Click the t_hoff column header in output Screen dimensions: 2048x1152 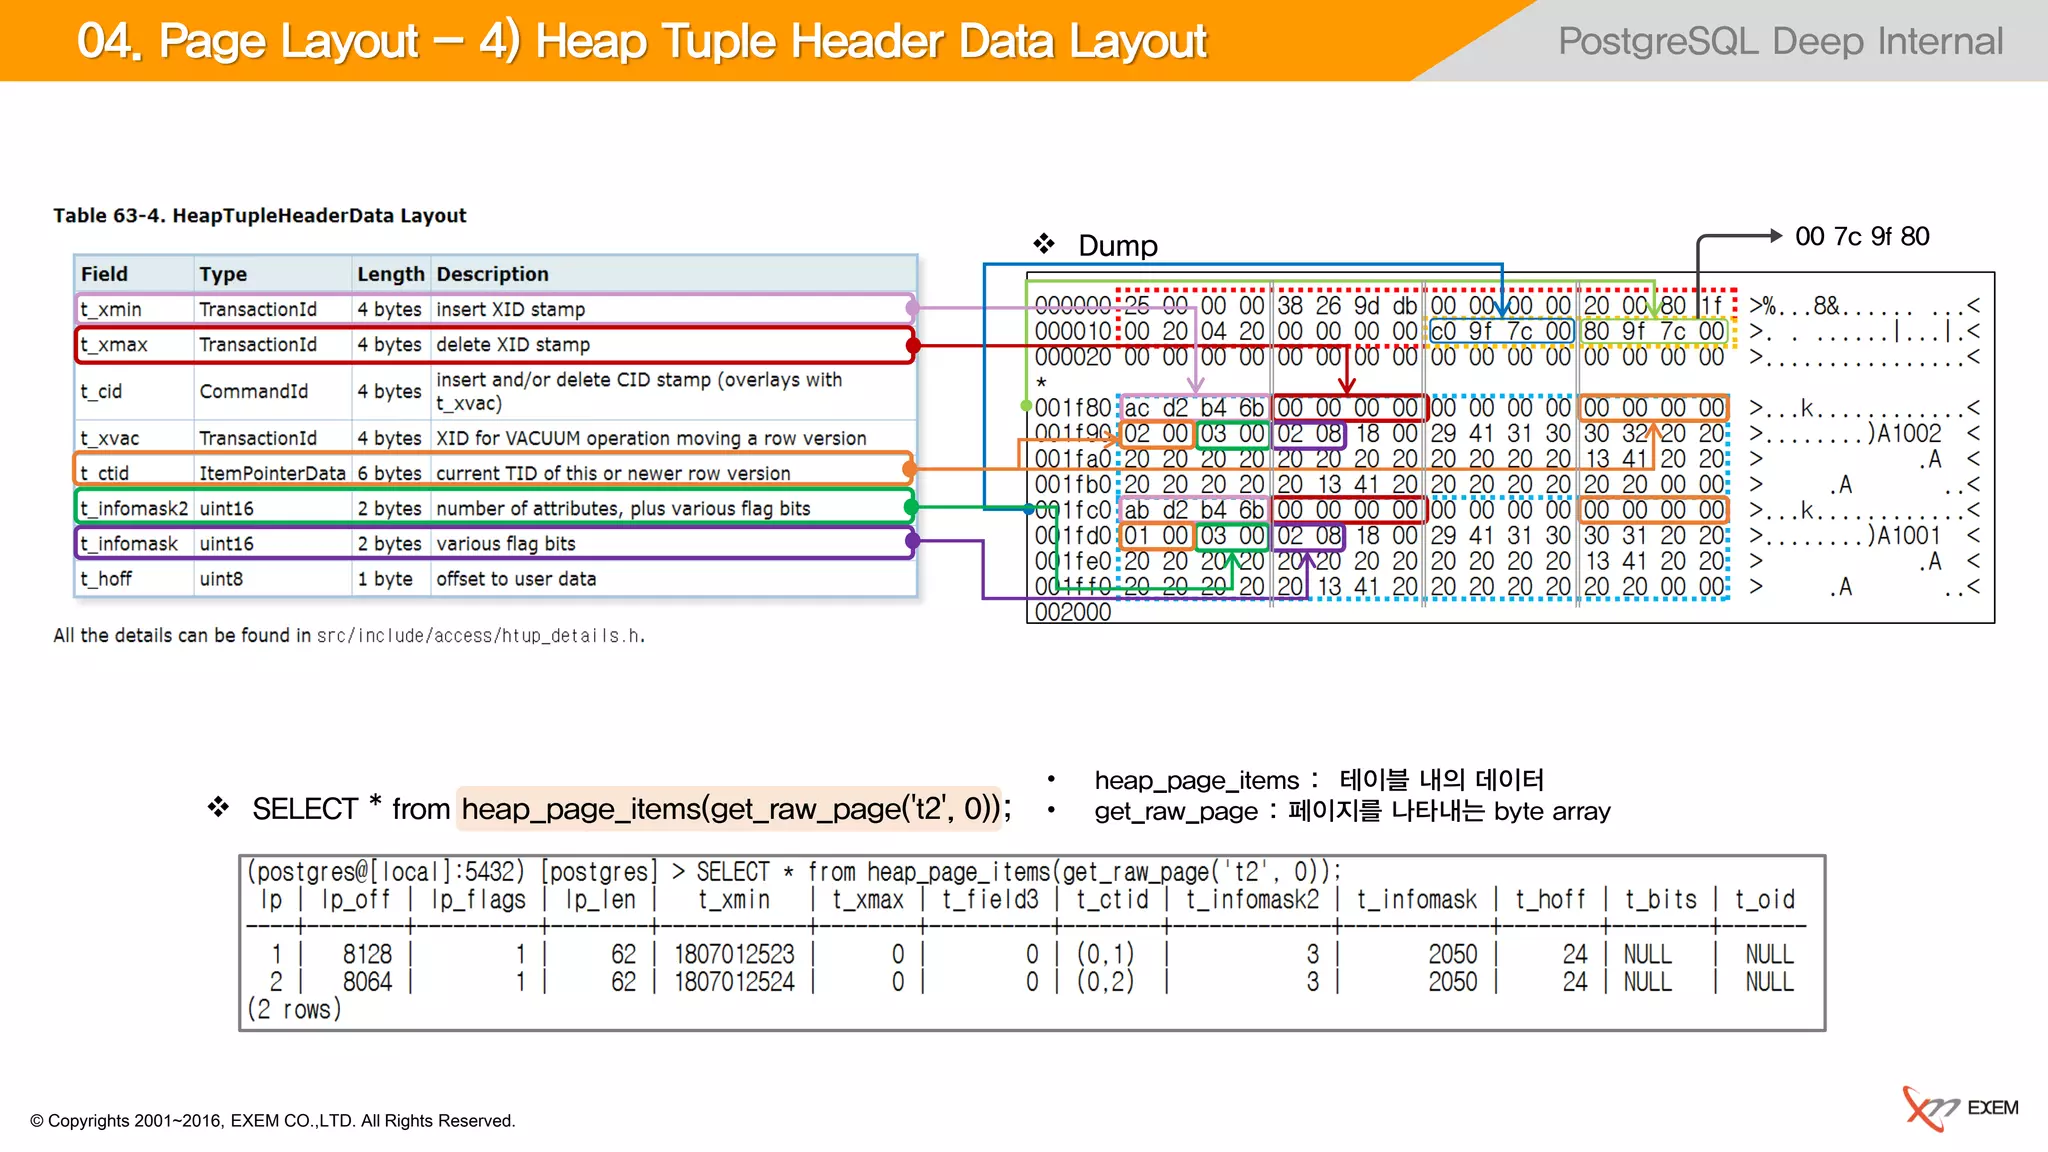click(x=1550, y=899)
